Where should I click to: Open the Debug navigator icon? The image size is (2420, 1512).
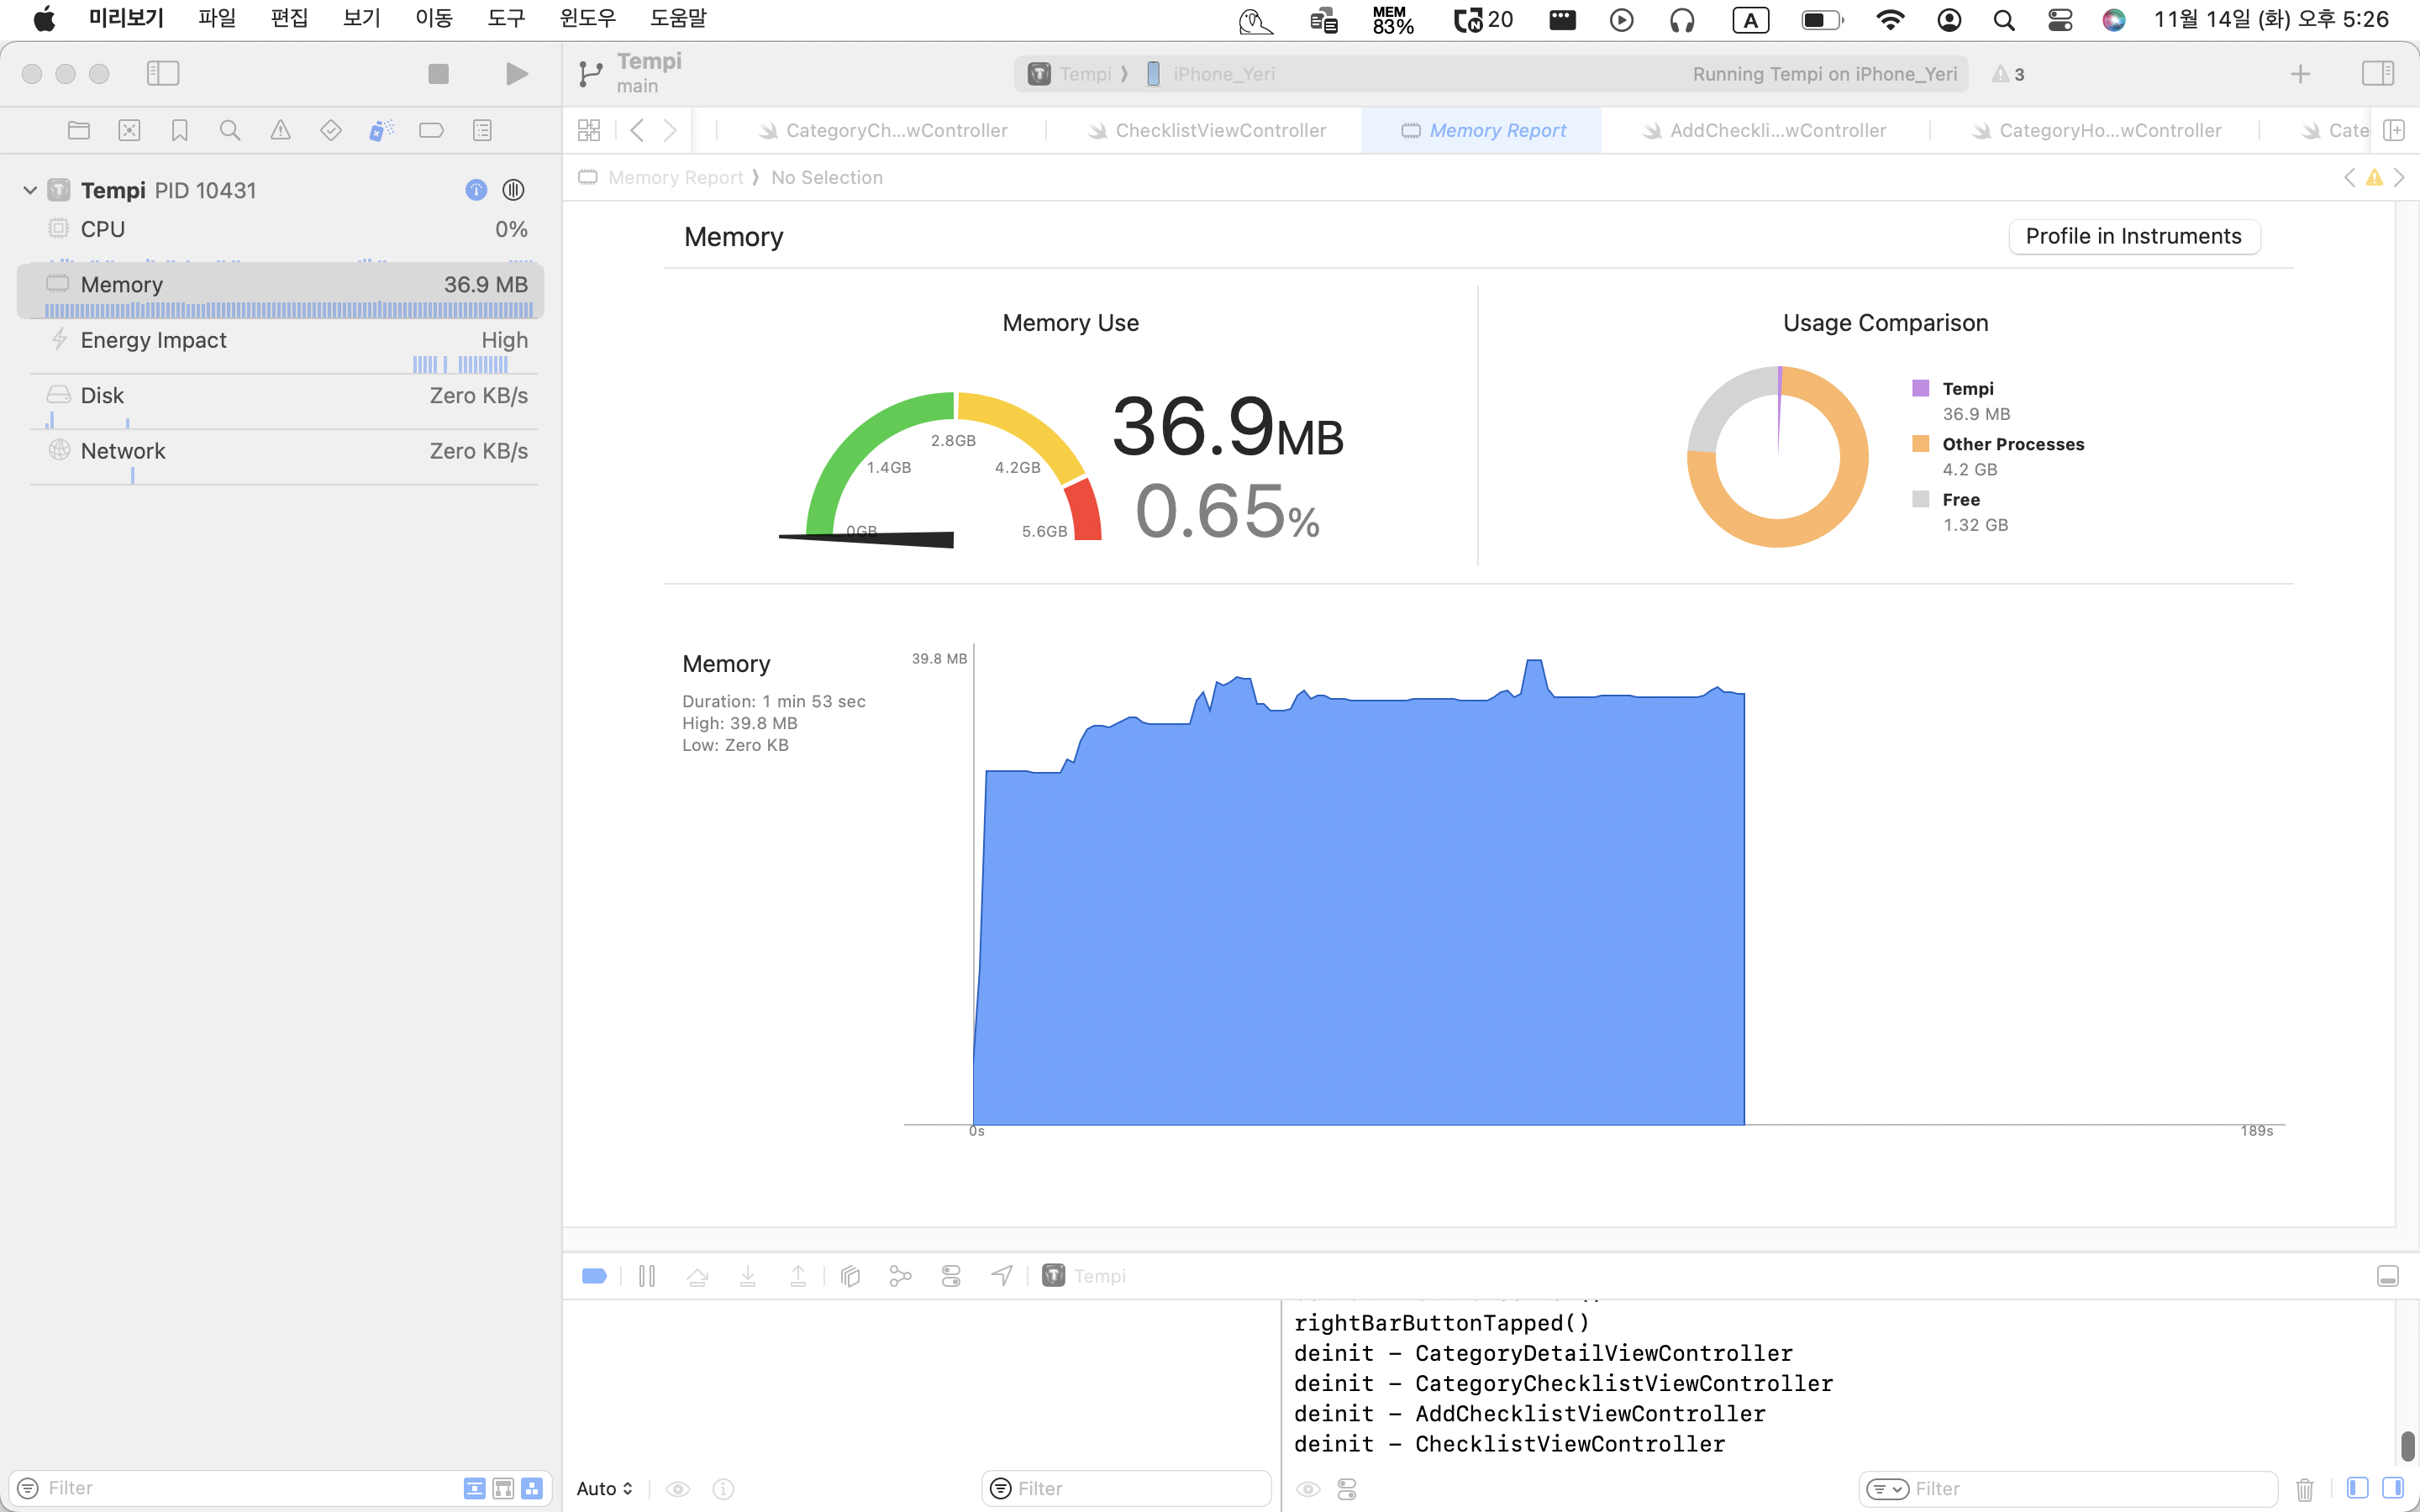coord(381,130)
